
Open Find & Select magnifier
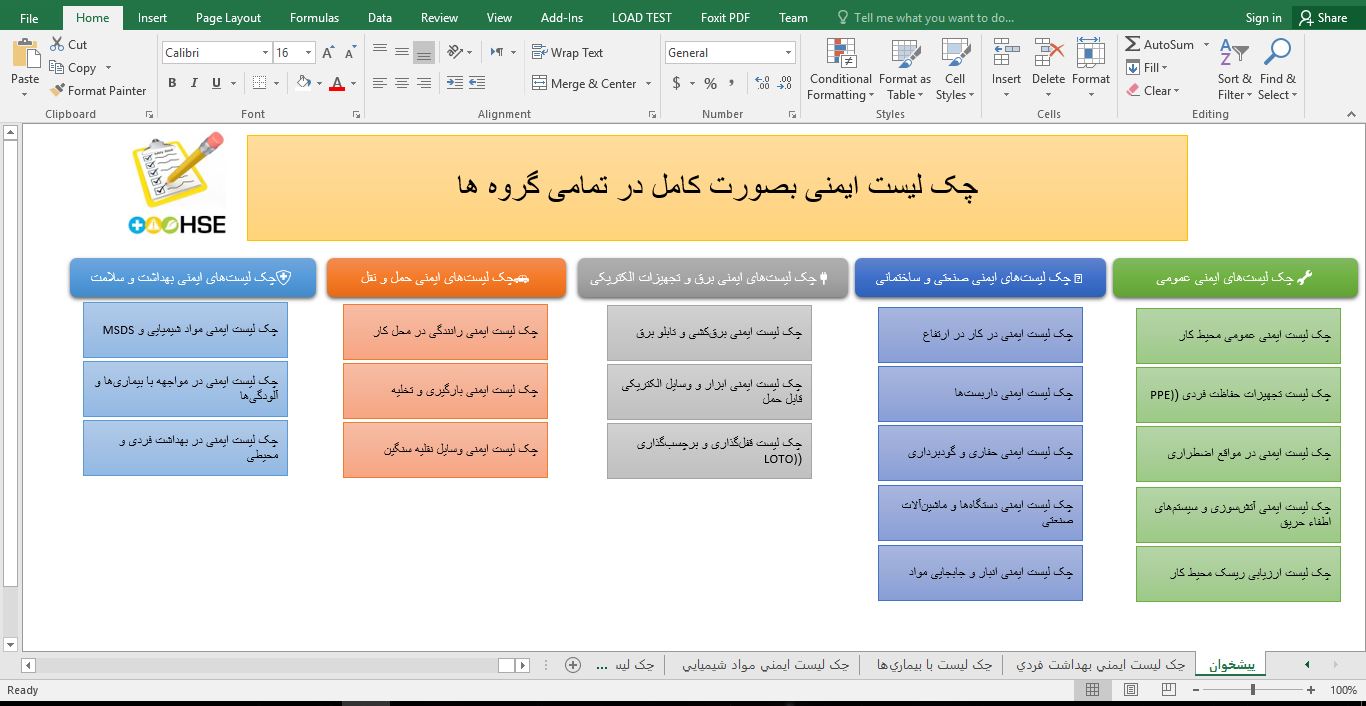click(1278, 70)
